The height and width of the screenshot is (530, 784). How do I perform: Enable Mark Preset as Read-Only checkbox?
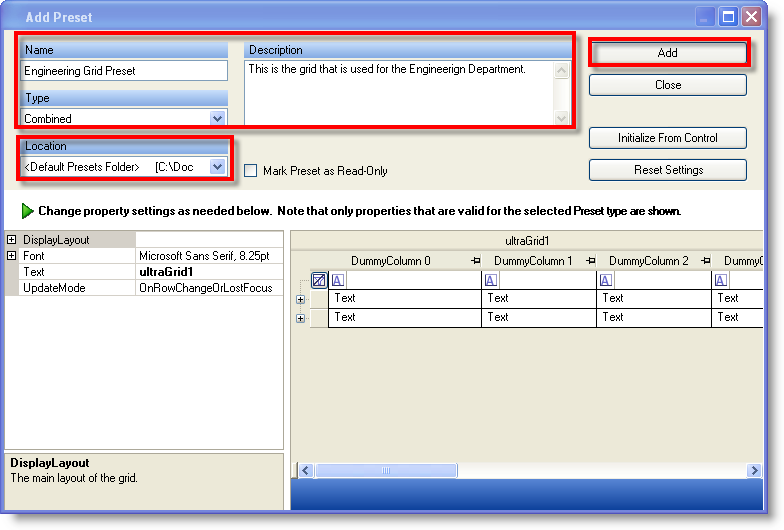251,171
